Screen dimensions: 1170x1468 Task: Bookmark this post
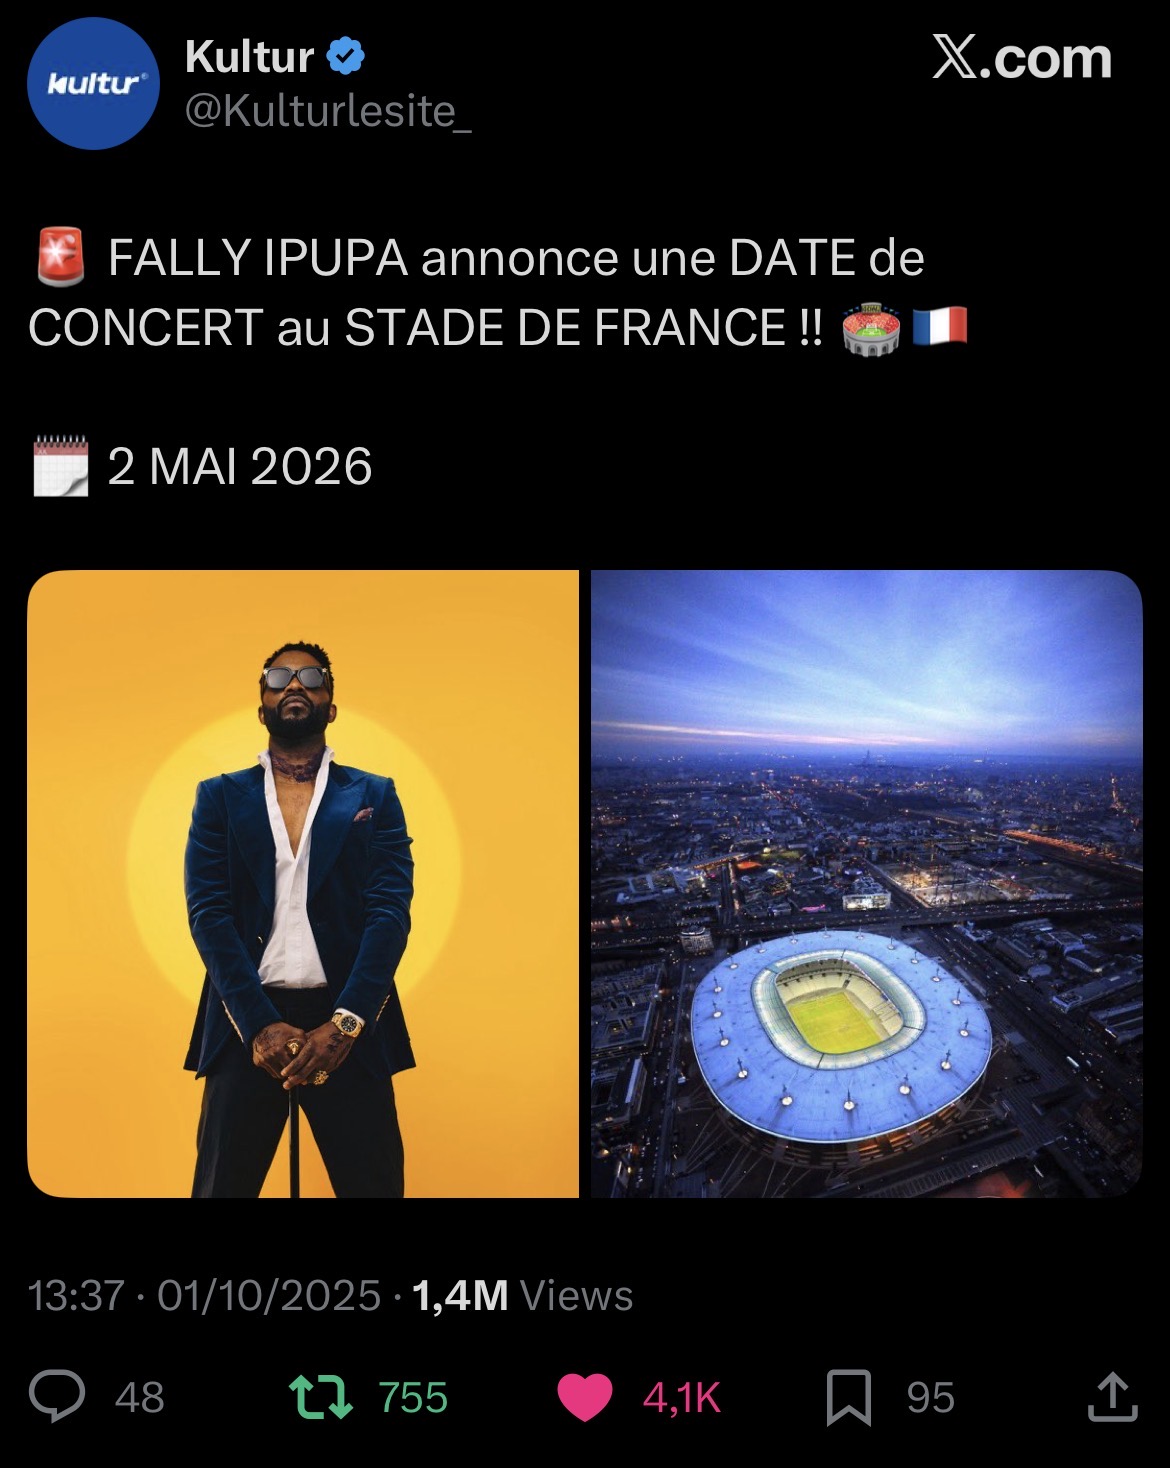[x=848, y=1397]
